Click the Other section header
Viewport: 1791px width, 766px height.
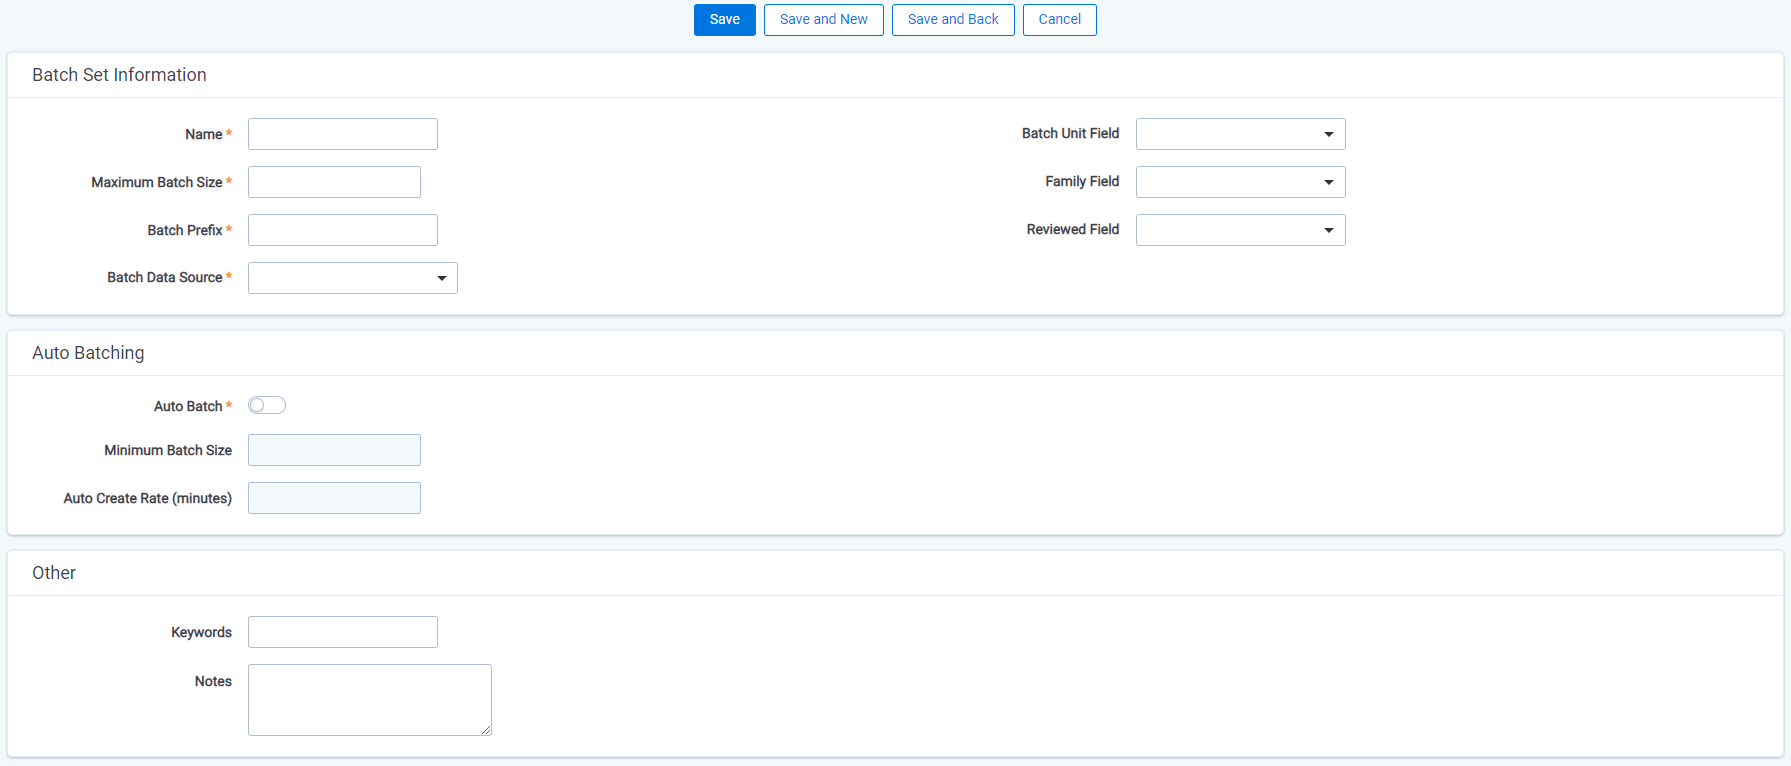tap(54, 573)
